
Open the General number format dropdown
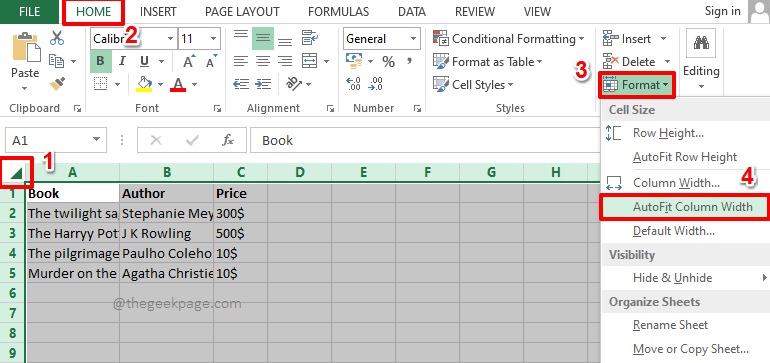click(x=414, y=39)
